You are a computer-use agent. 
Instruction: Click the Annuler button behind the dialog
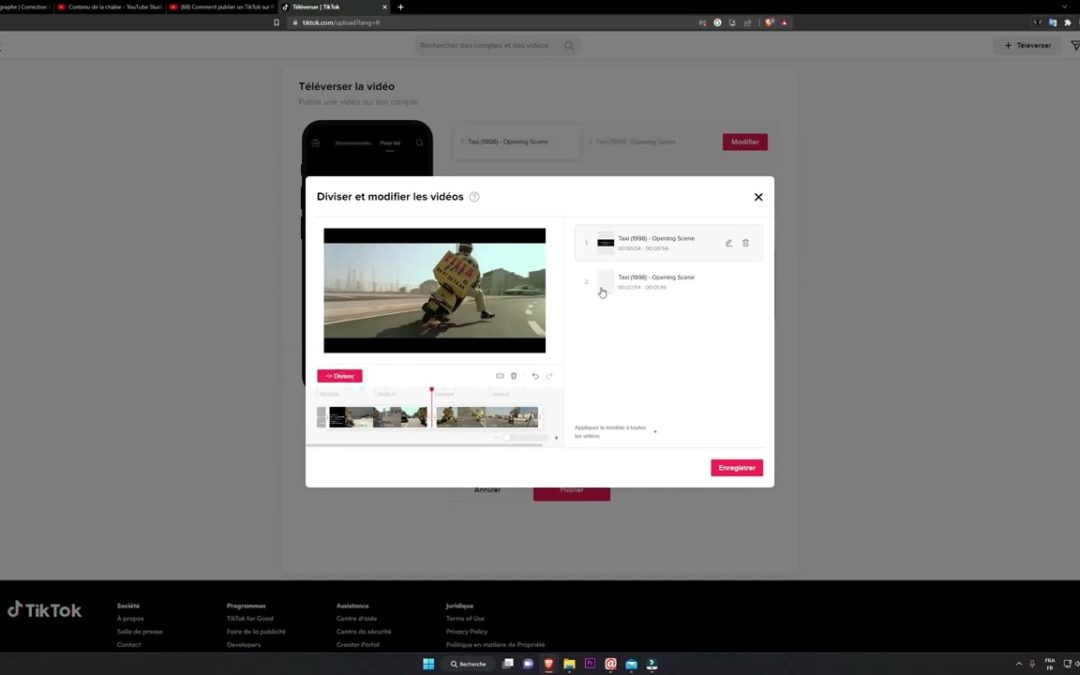(x=487, y=490)
